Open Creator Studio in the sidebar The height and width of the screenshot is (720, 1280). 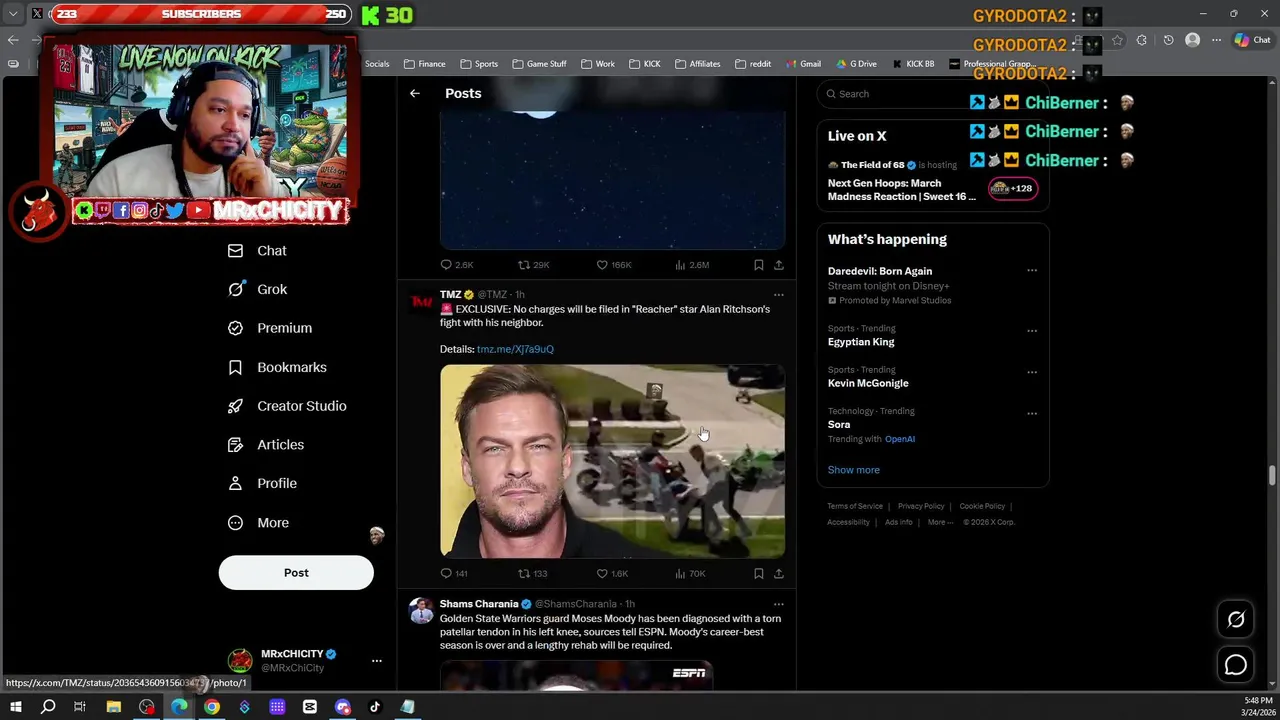pyautogui.click(x=287, y=406)
